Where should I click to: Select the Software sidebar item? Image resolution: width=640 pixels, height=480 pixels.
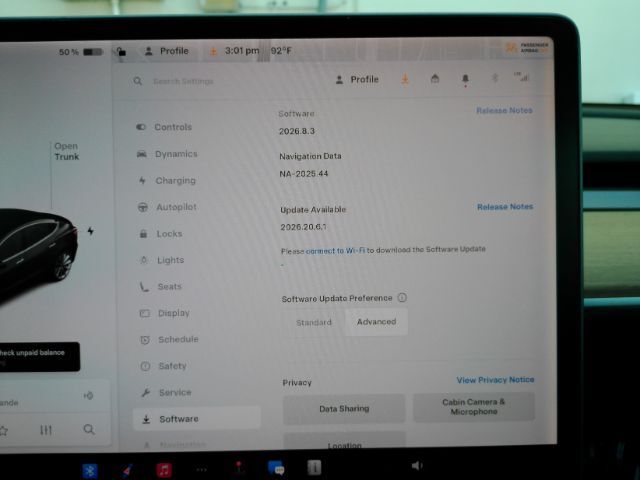click(197, 418)
